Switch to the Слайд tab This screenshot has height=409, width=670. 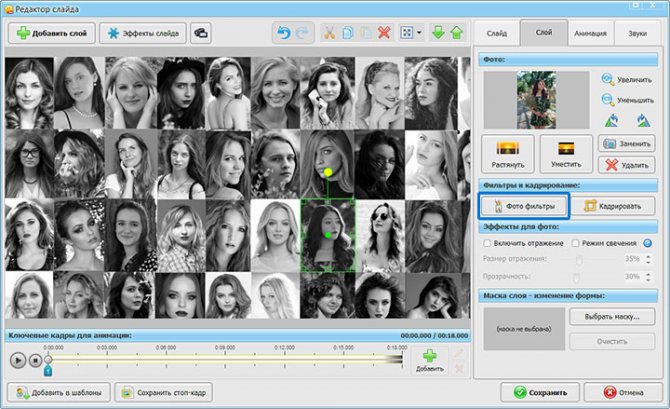496,33
